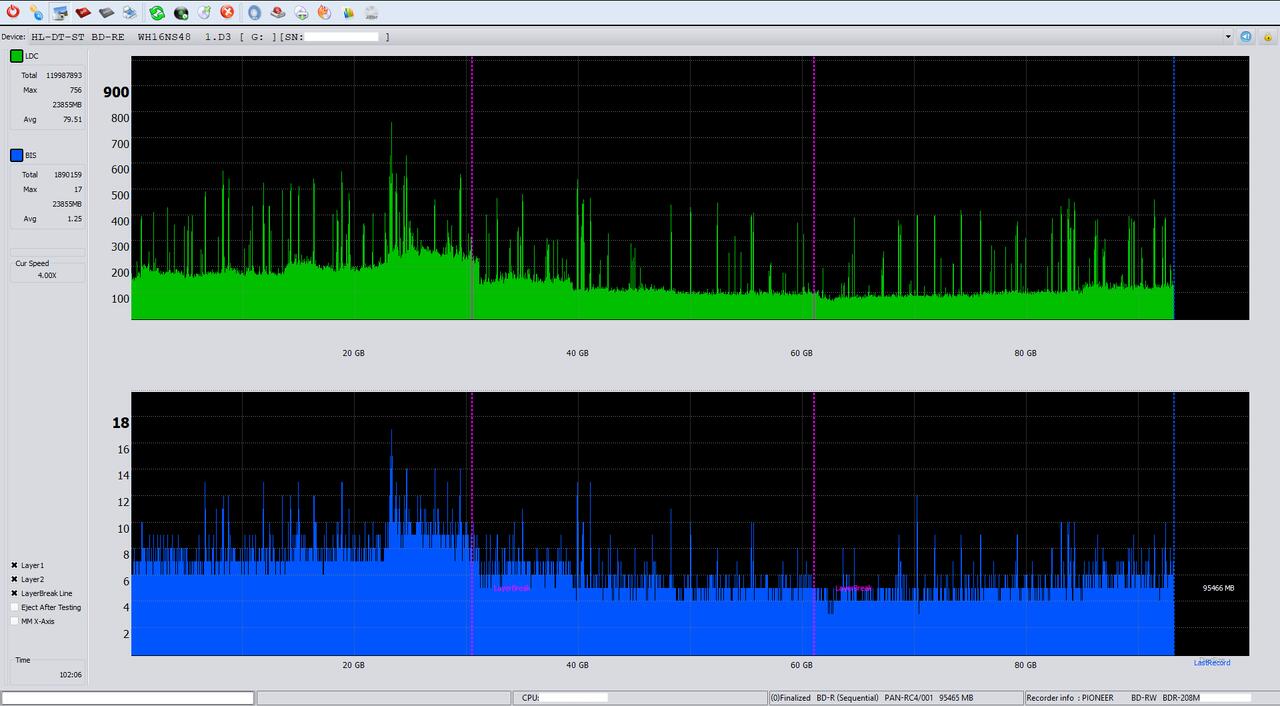Click the CPU usage field in status bar

[x=640, y=698]
